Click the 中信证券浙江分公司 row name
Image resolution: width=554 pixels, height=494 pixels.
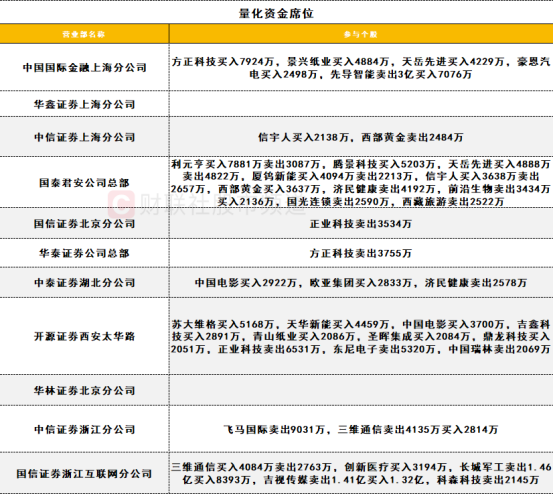click(x=84, y=429)
